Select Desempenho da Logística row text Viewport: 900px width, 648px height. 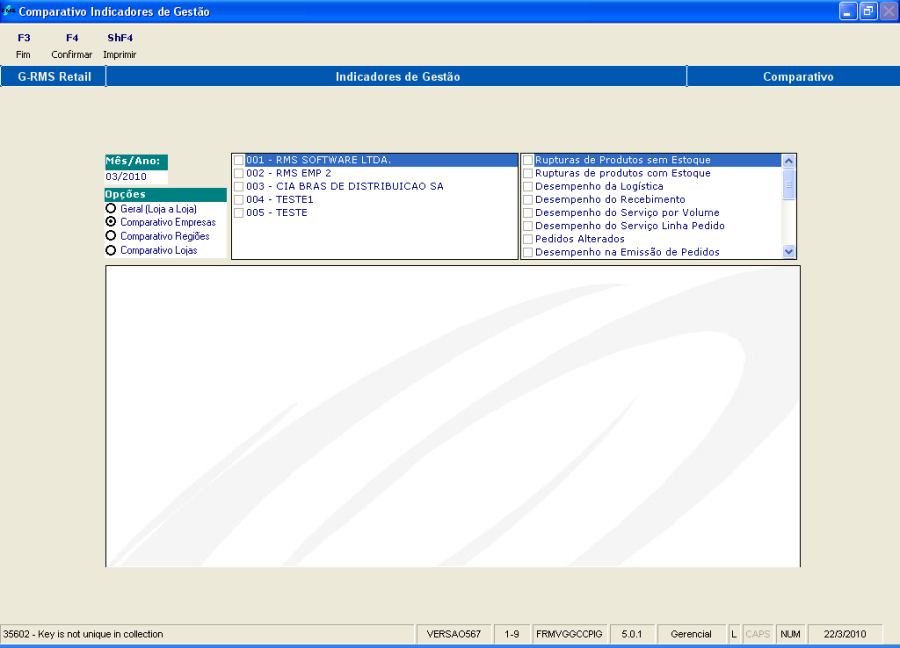point(599,187)
